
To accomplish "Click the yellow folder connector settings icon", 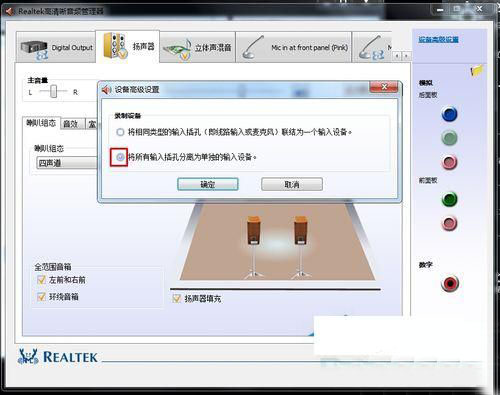I will point(477,70).
